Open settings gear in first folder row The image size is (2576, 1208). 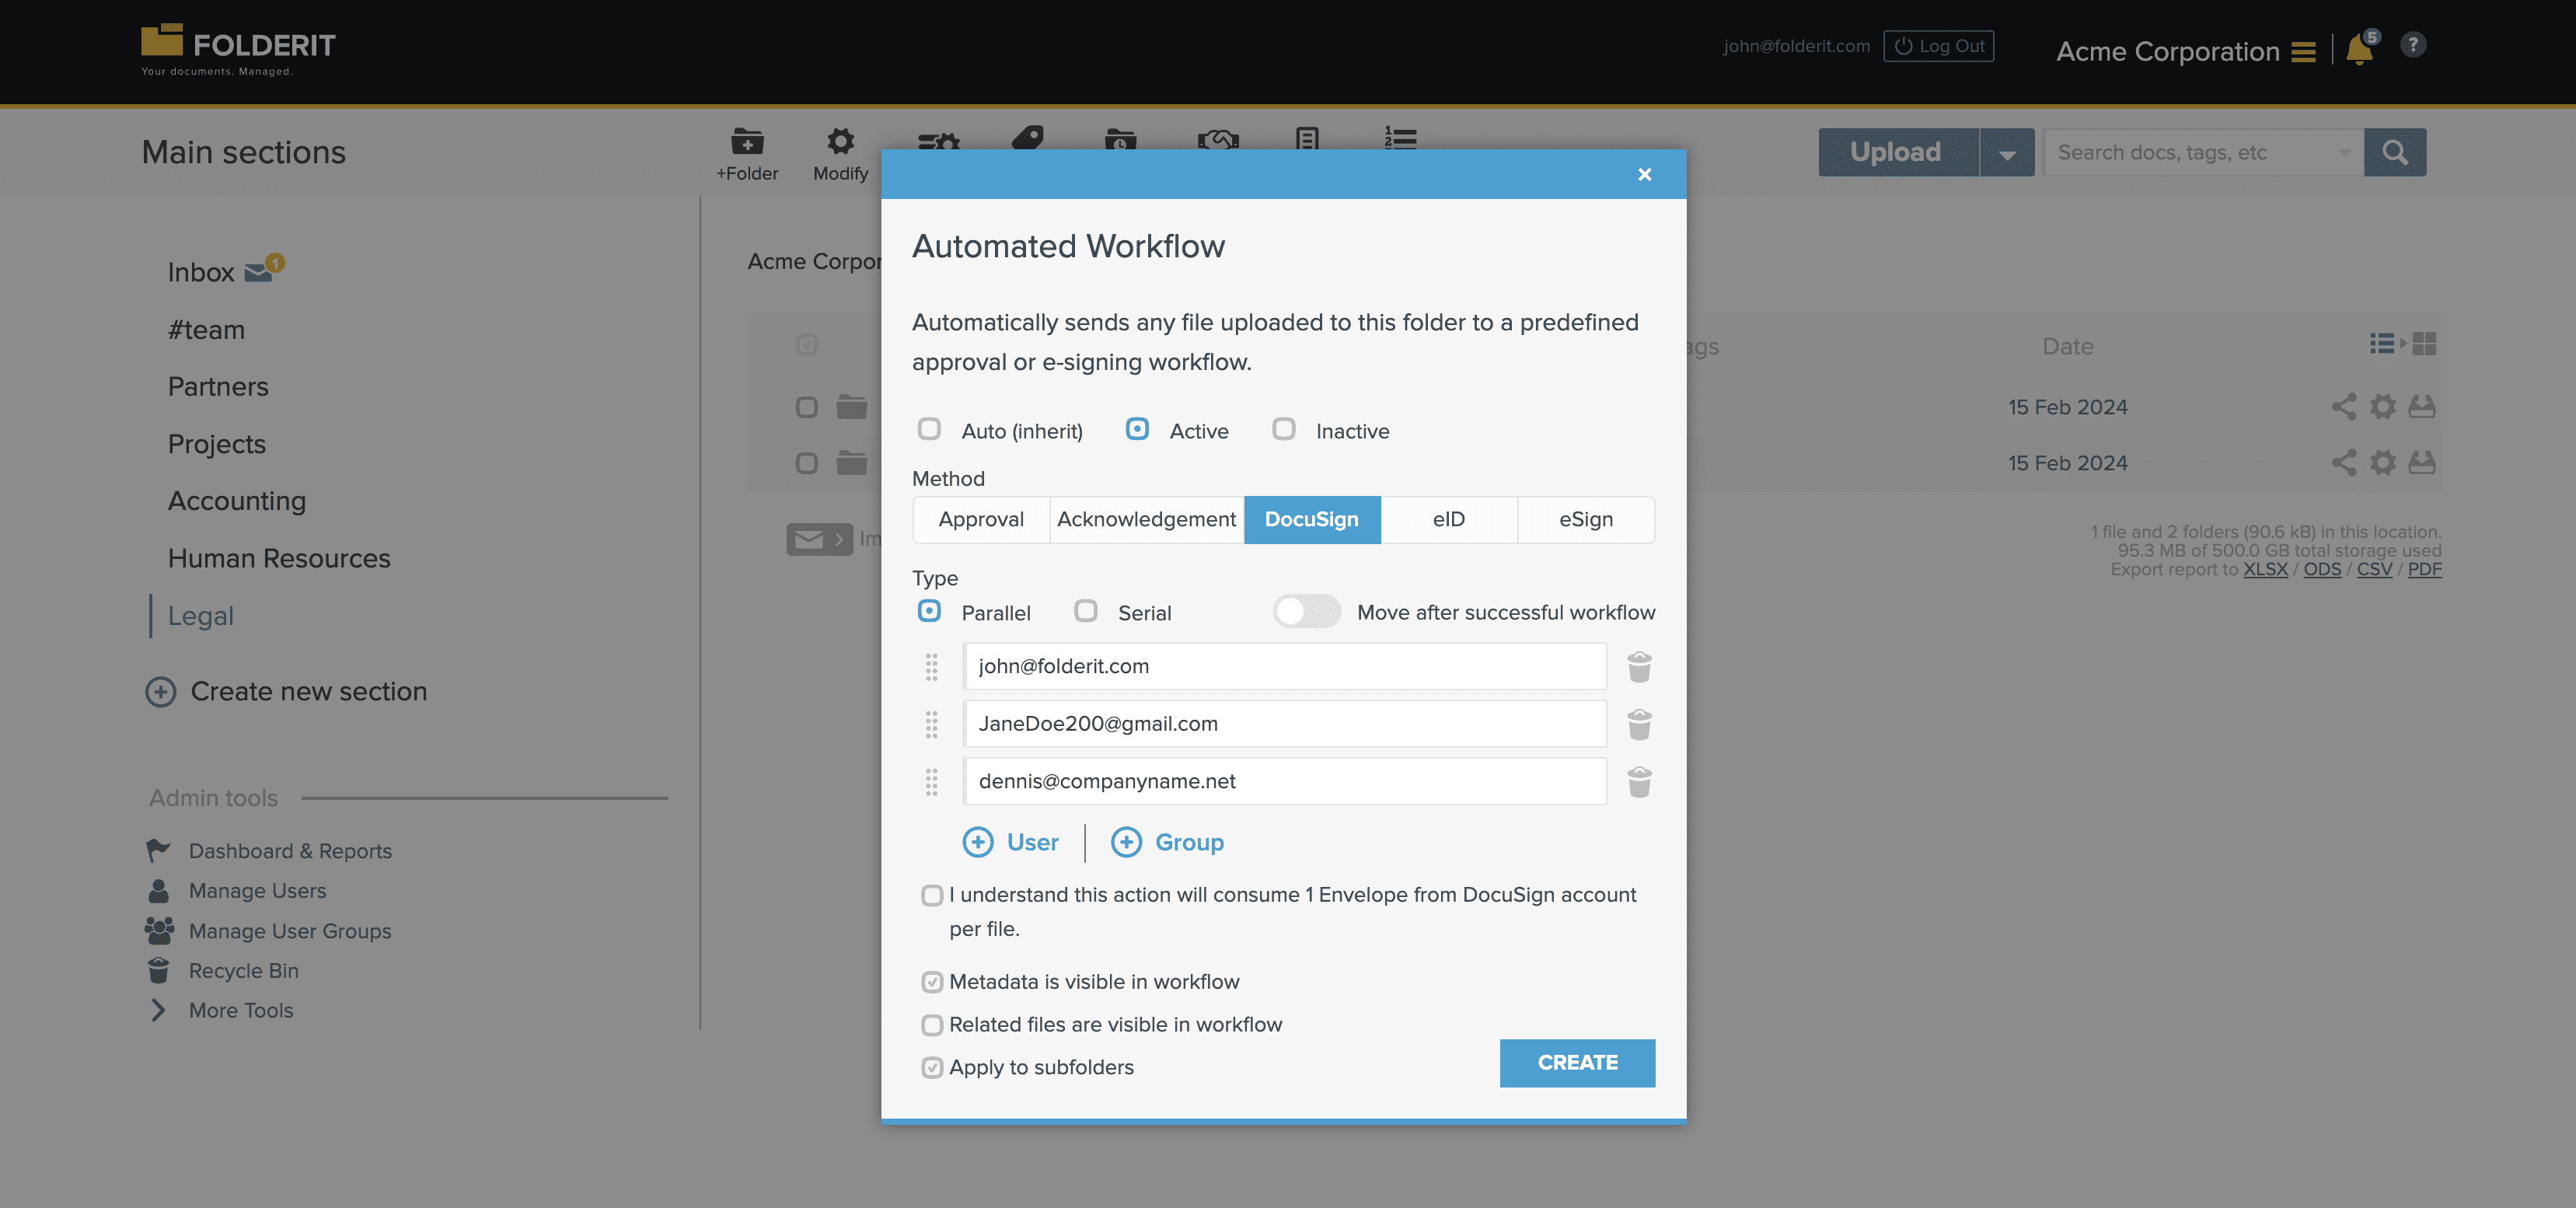point(2383,407)
